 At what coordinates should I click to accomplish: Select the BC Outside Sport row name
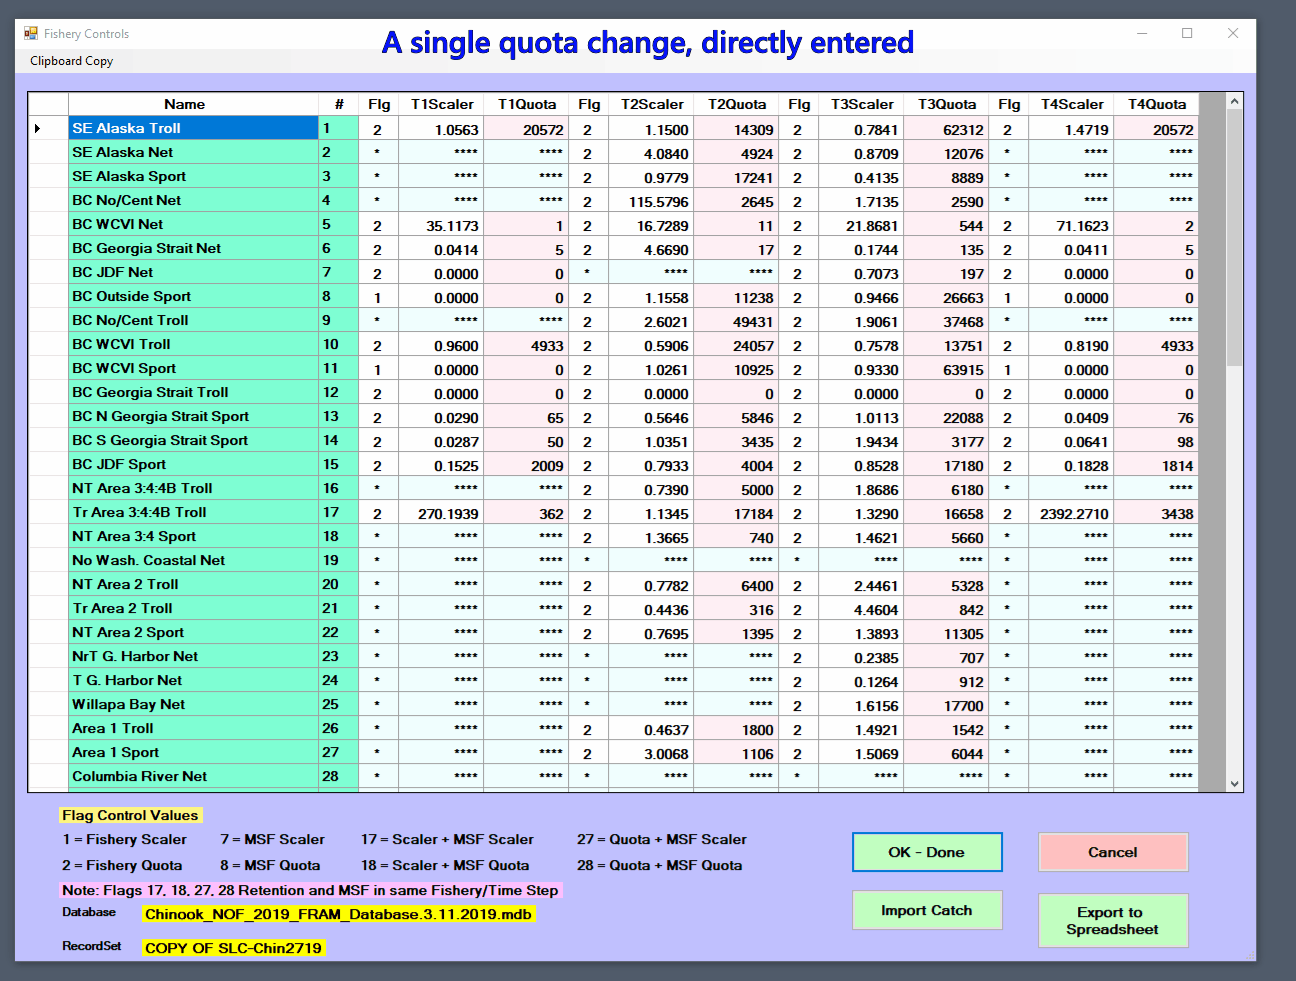pyautogui.click(x=193, y=296)
